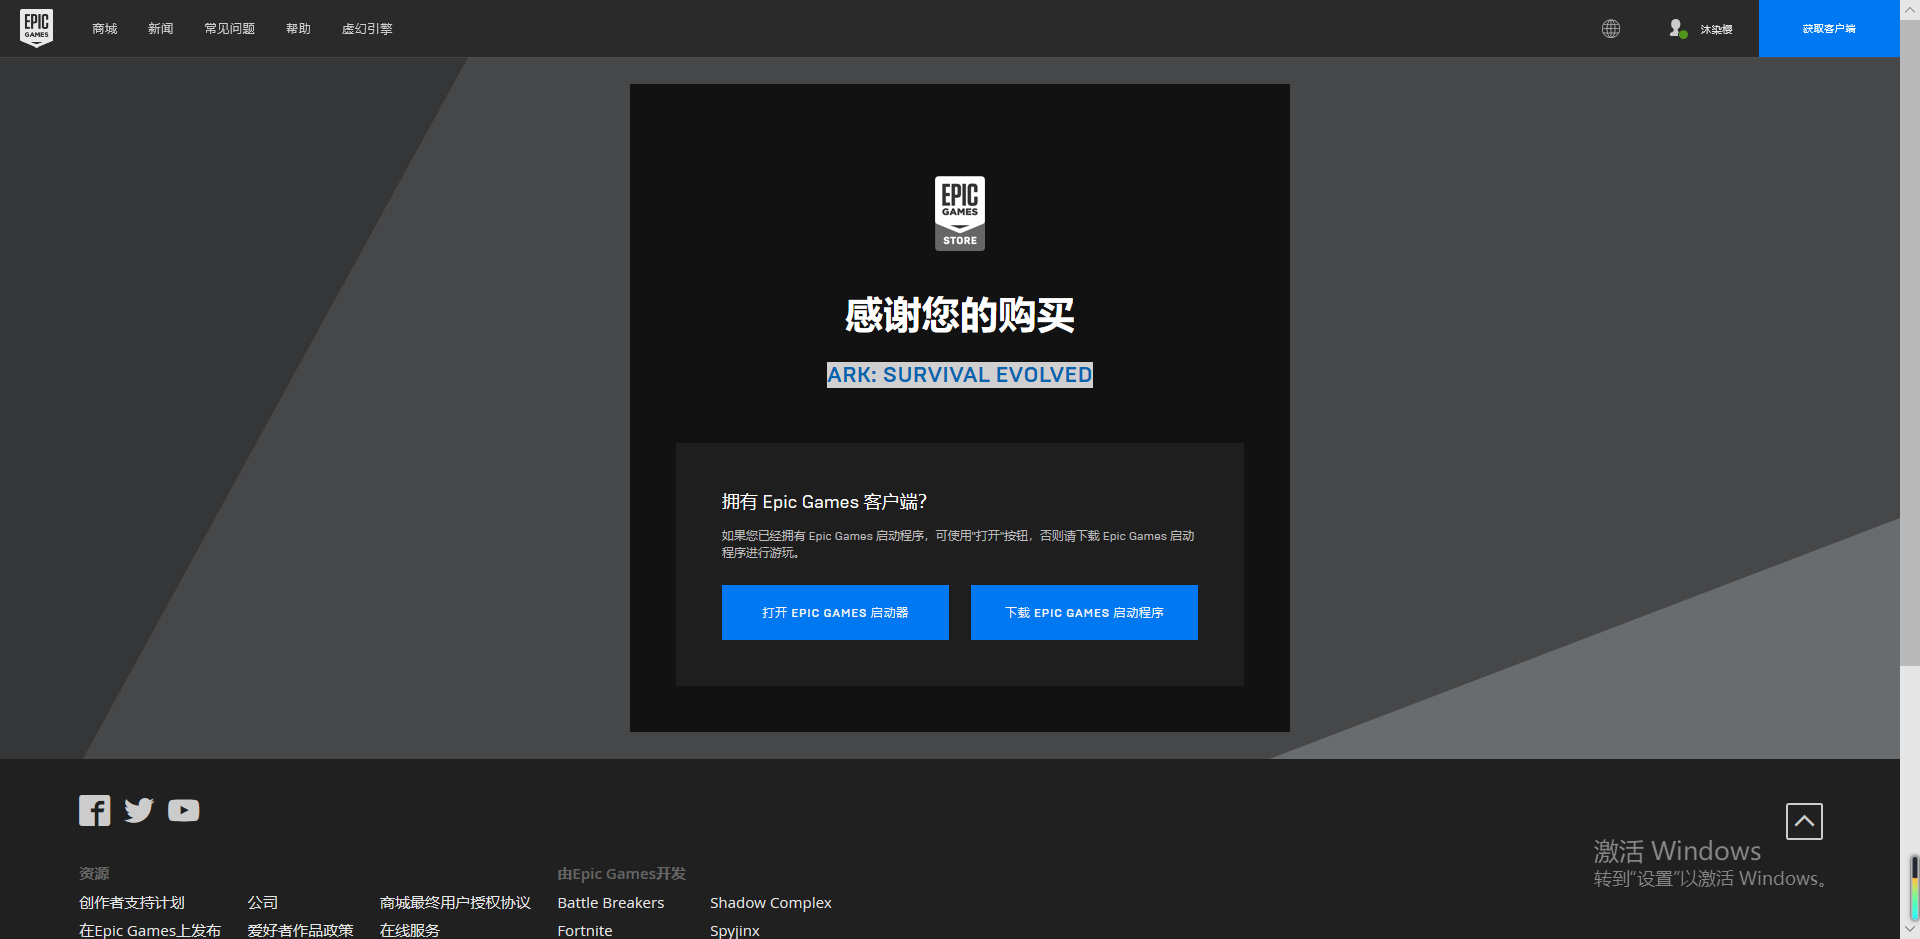Open the 常见问题 section
1920x939 pixels.
coord(228,28)
